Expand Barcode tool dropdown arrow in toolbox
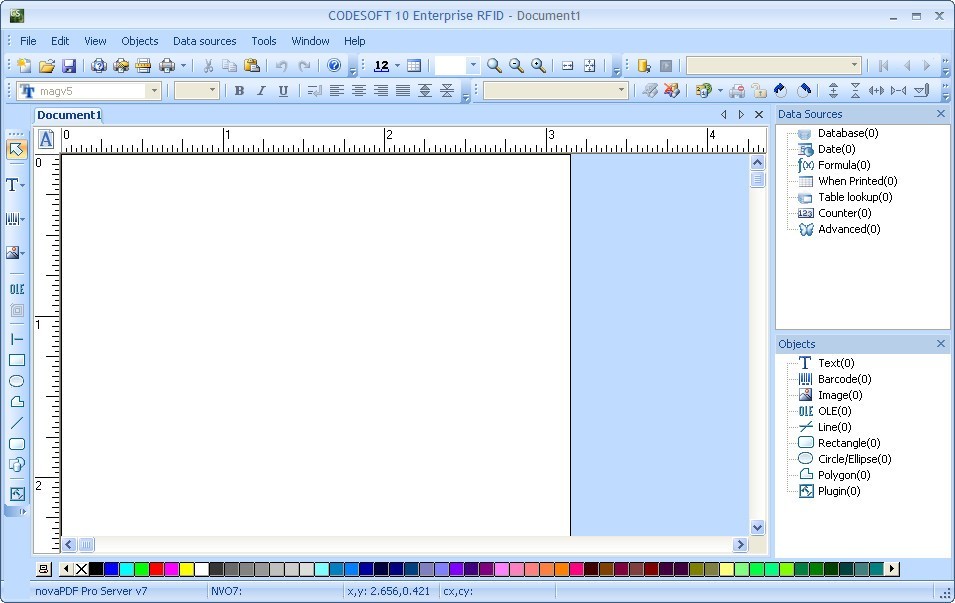 23,219
